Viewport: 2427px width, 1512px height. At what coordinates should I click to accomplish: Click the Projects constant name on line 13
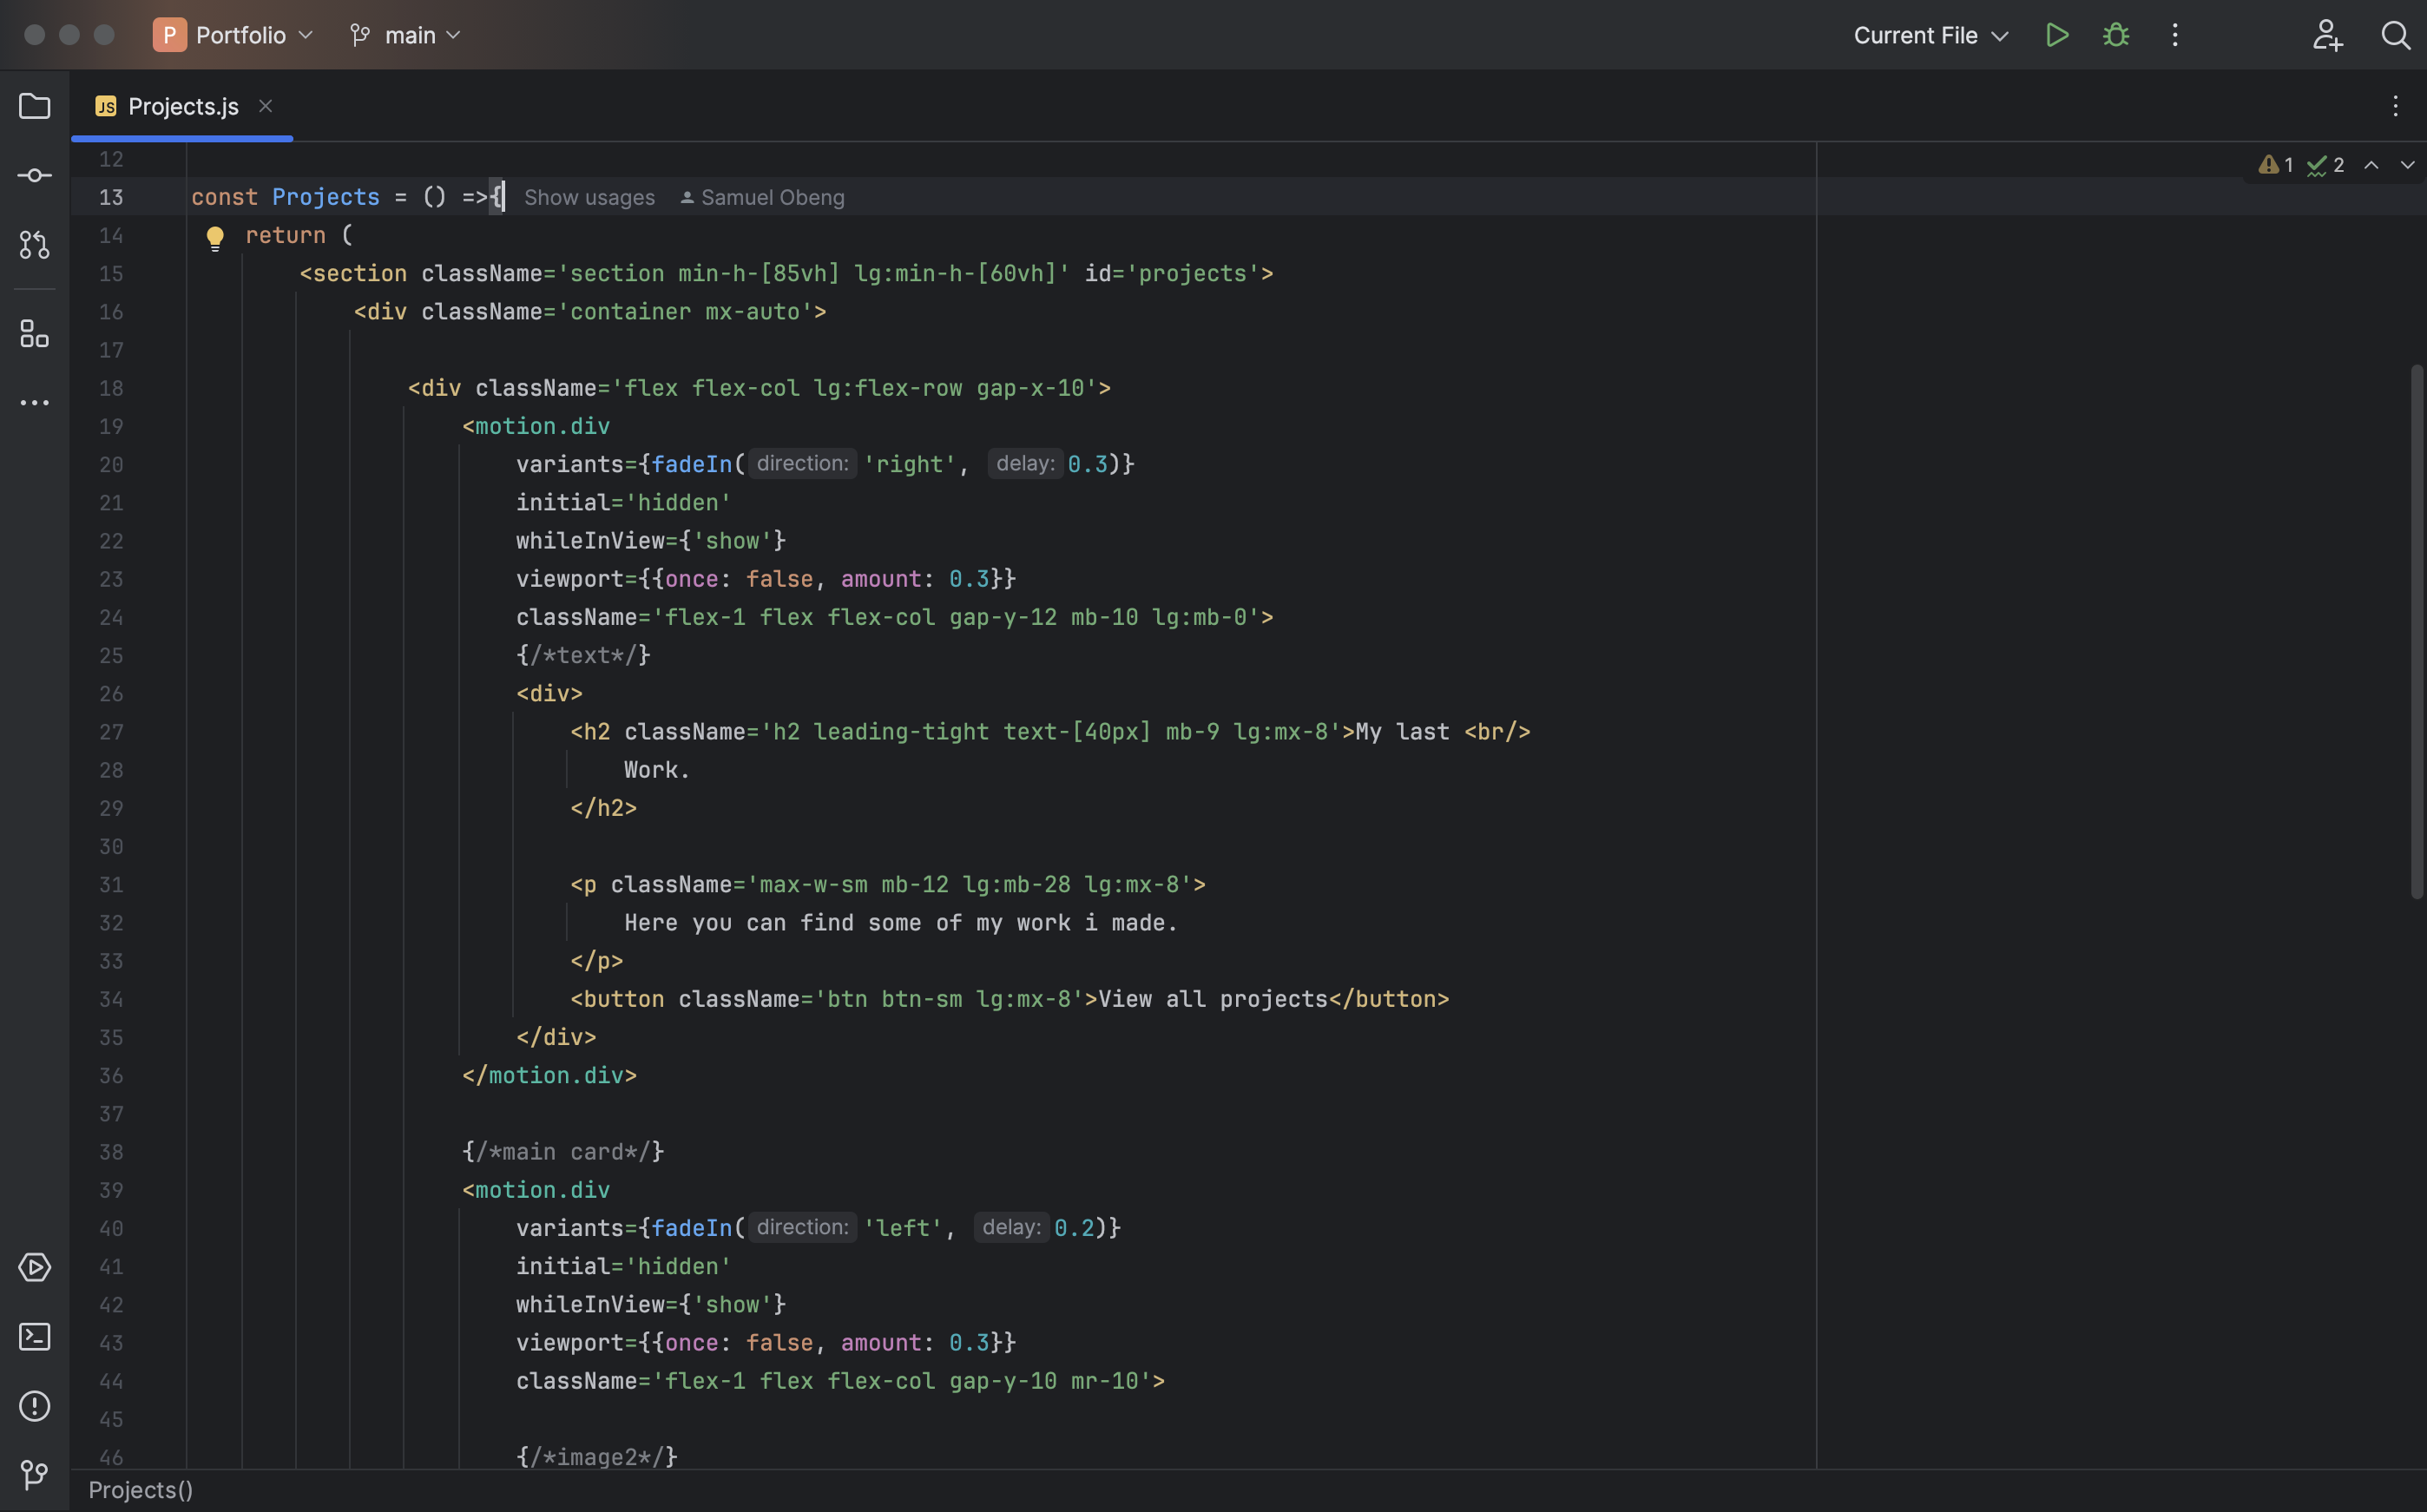tap(326, 197)
